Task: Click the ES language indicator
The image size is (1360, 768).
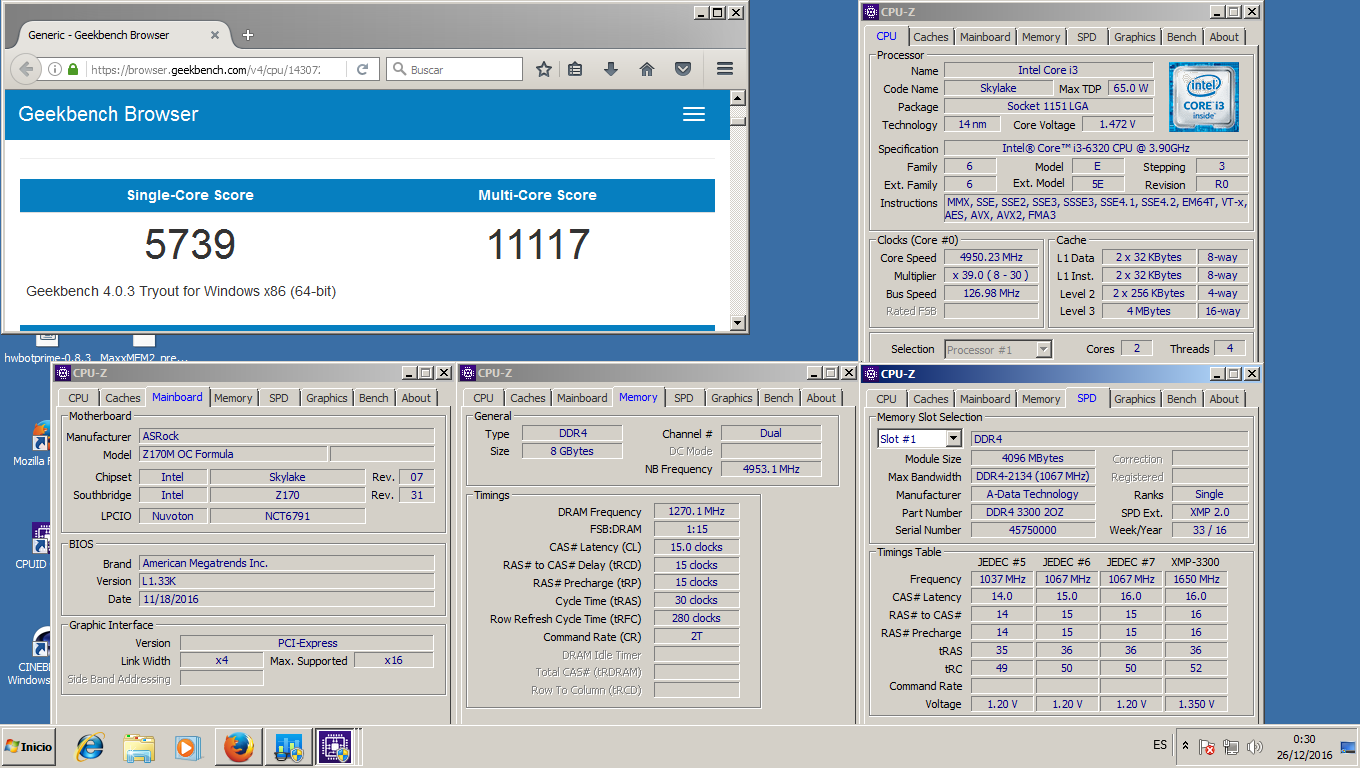Action: click(x=1159, y=745)
